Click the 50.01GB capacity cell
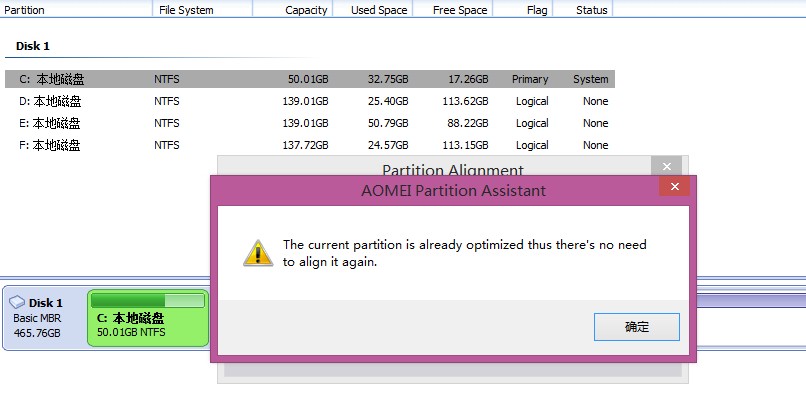The image size is (806, 418). 308,79
